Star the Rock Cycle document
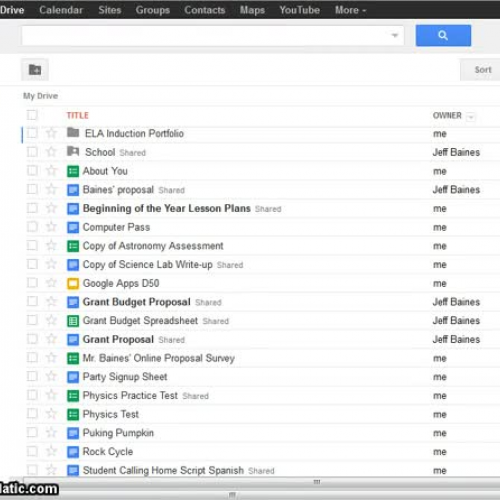The width and height of the screenshot is (500, 500). (x=51, y=451)
